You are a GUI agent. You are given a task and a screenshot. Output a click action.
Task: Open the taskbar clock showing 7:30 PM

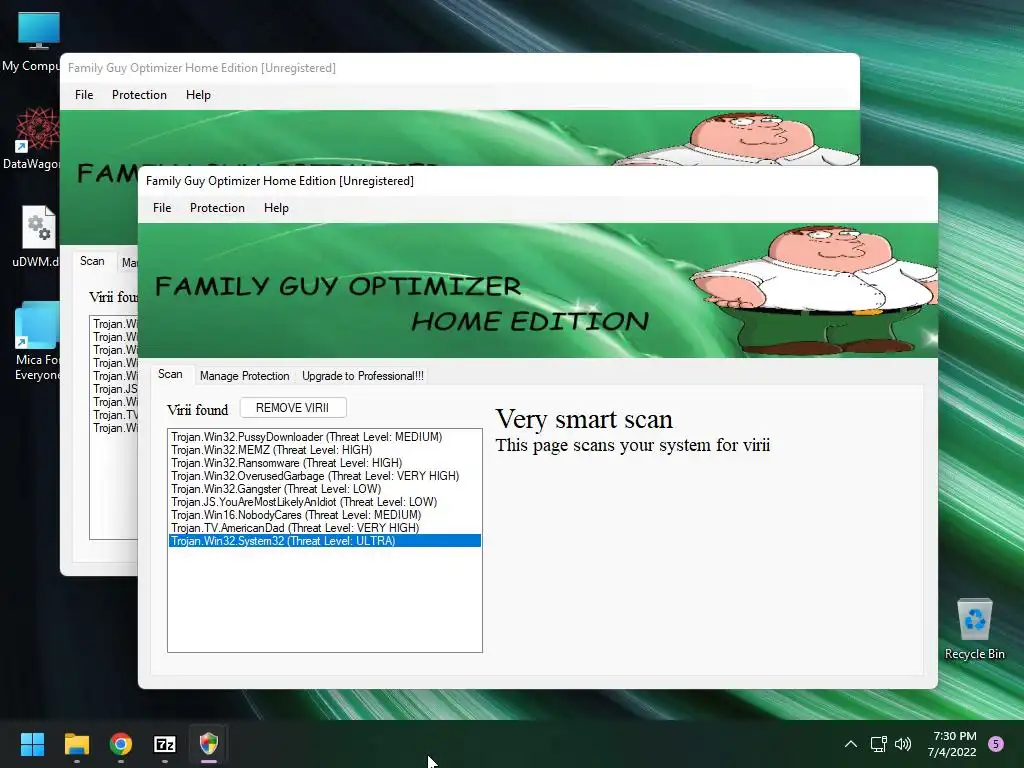coord(953,744)
